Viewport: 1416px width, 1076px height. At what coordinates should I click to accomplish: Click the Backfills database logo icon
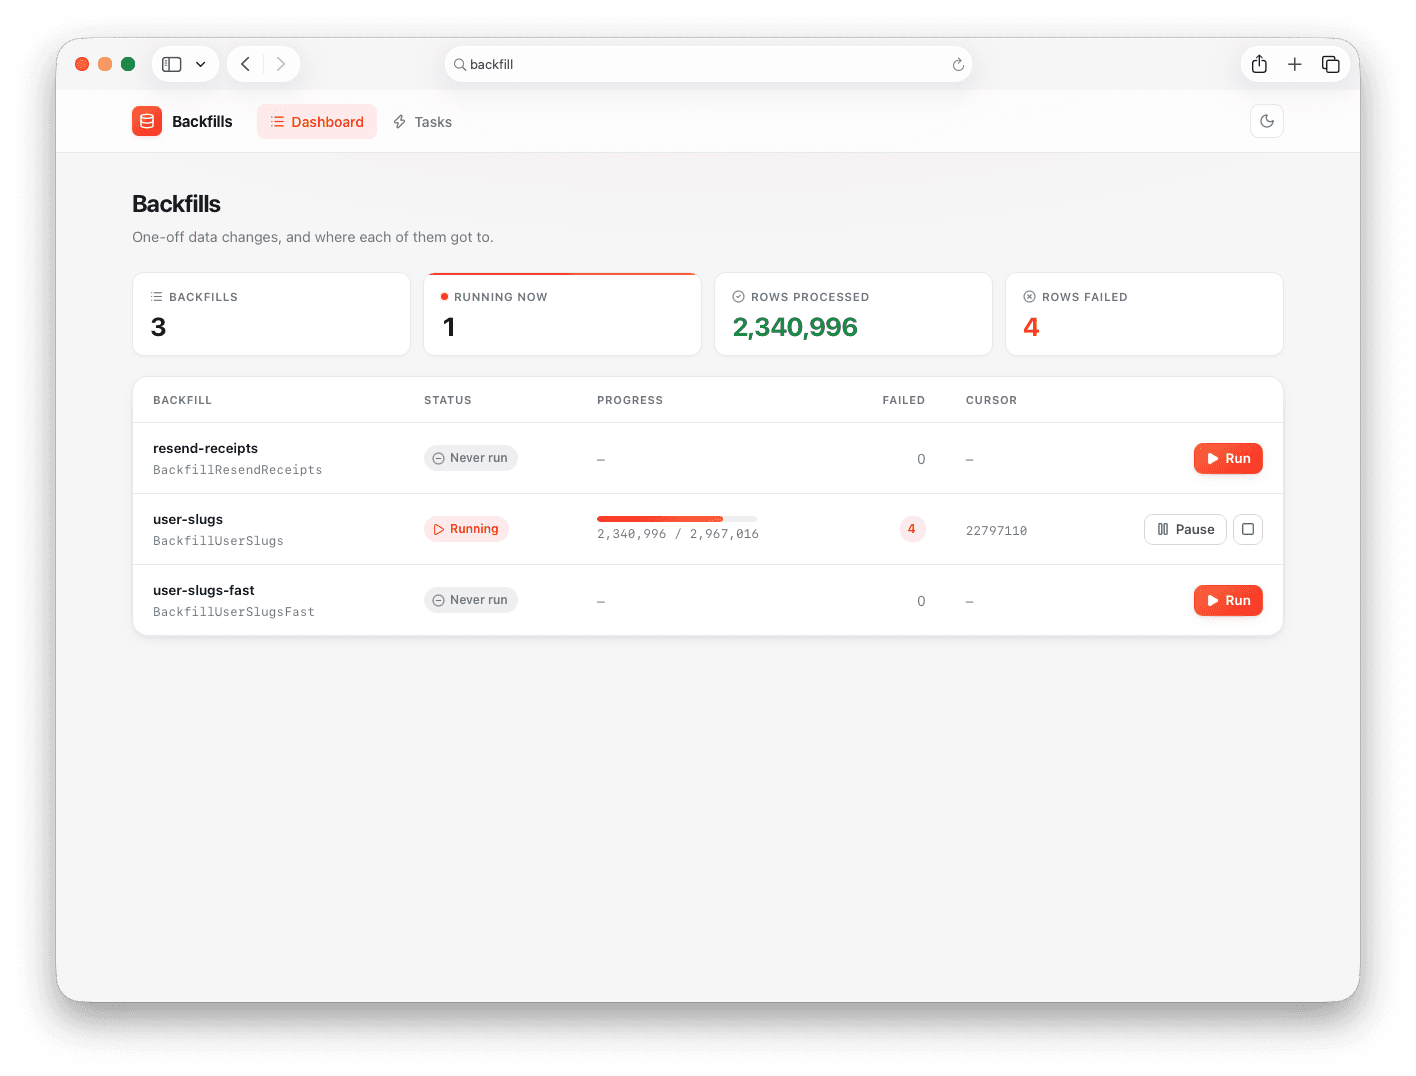(x=147, y=121)
